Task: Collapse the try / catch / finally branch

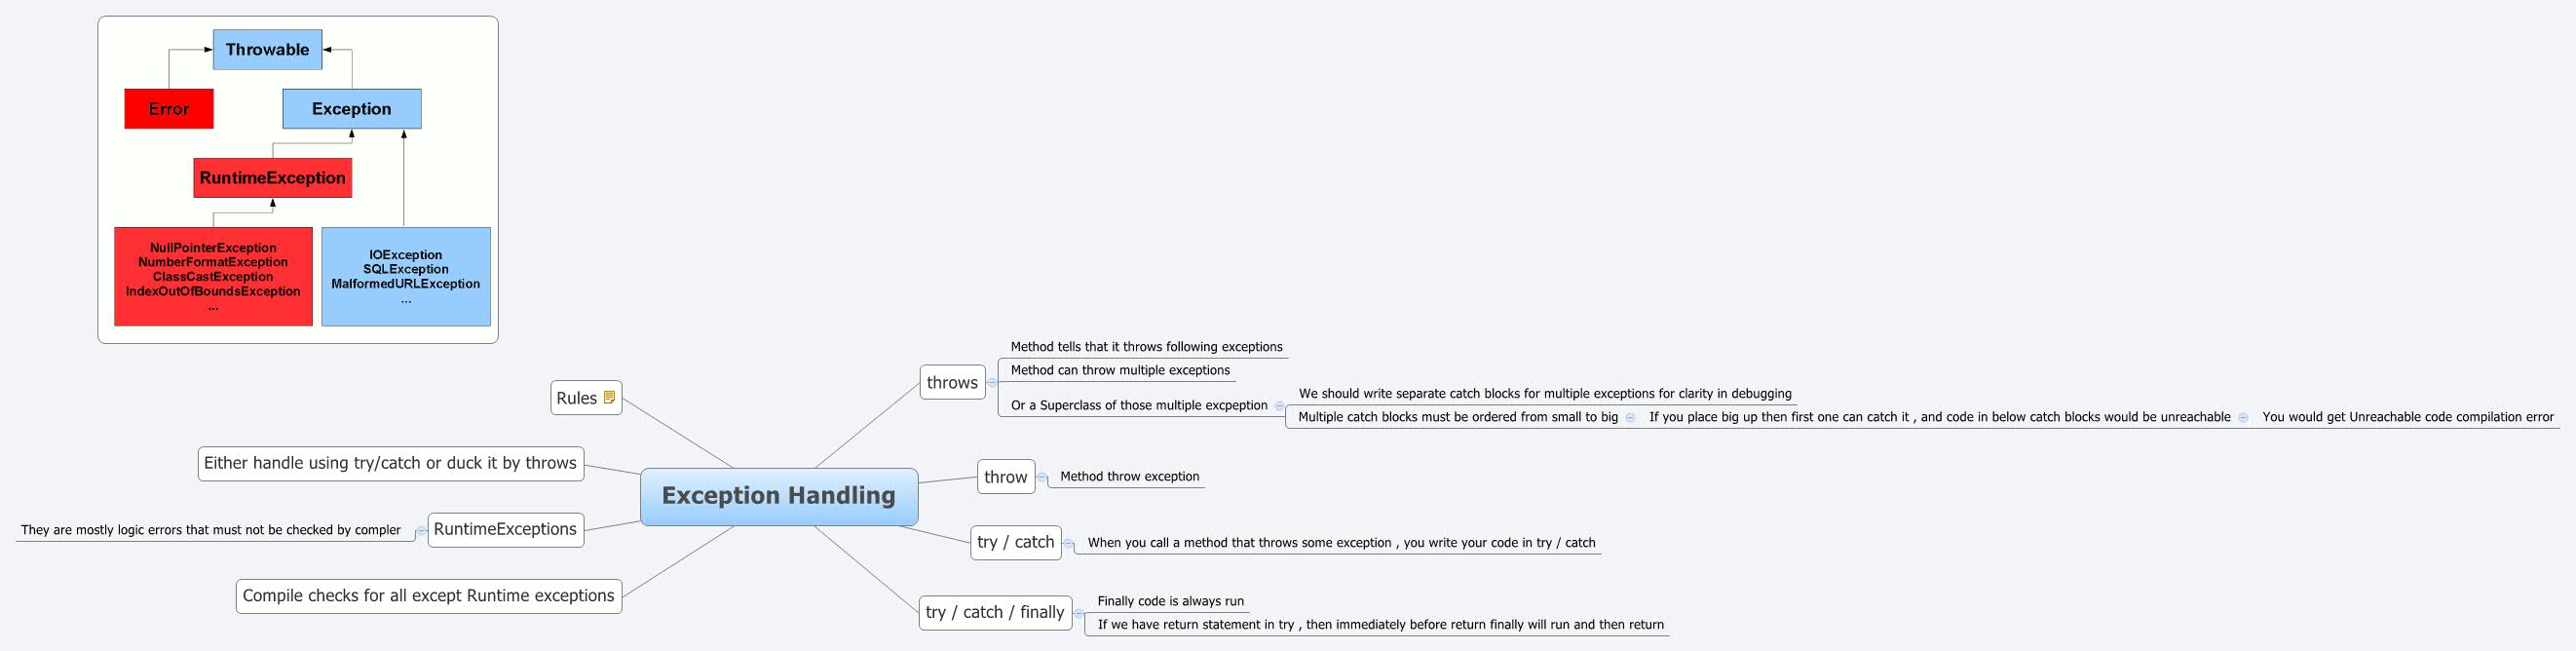Action: click(x=1078, y=613)
